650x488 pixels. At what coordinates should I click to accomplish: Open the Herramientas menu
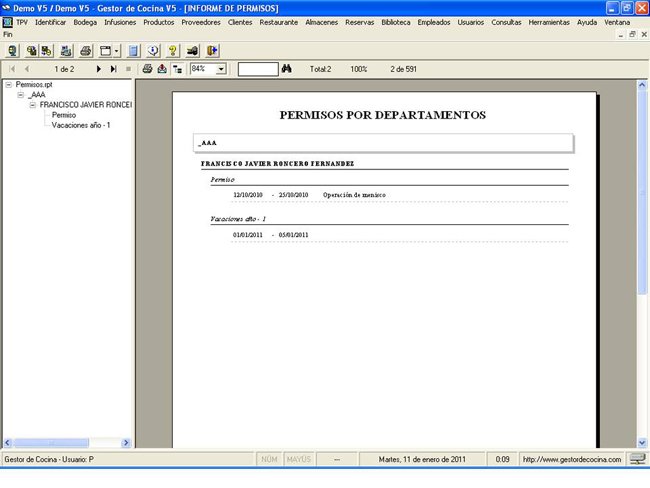coord(549,22)
